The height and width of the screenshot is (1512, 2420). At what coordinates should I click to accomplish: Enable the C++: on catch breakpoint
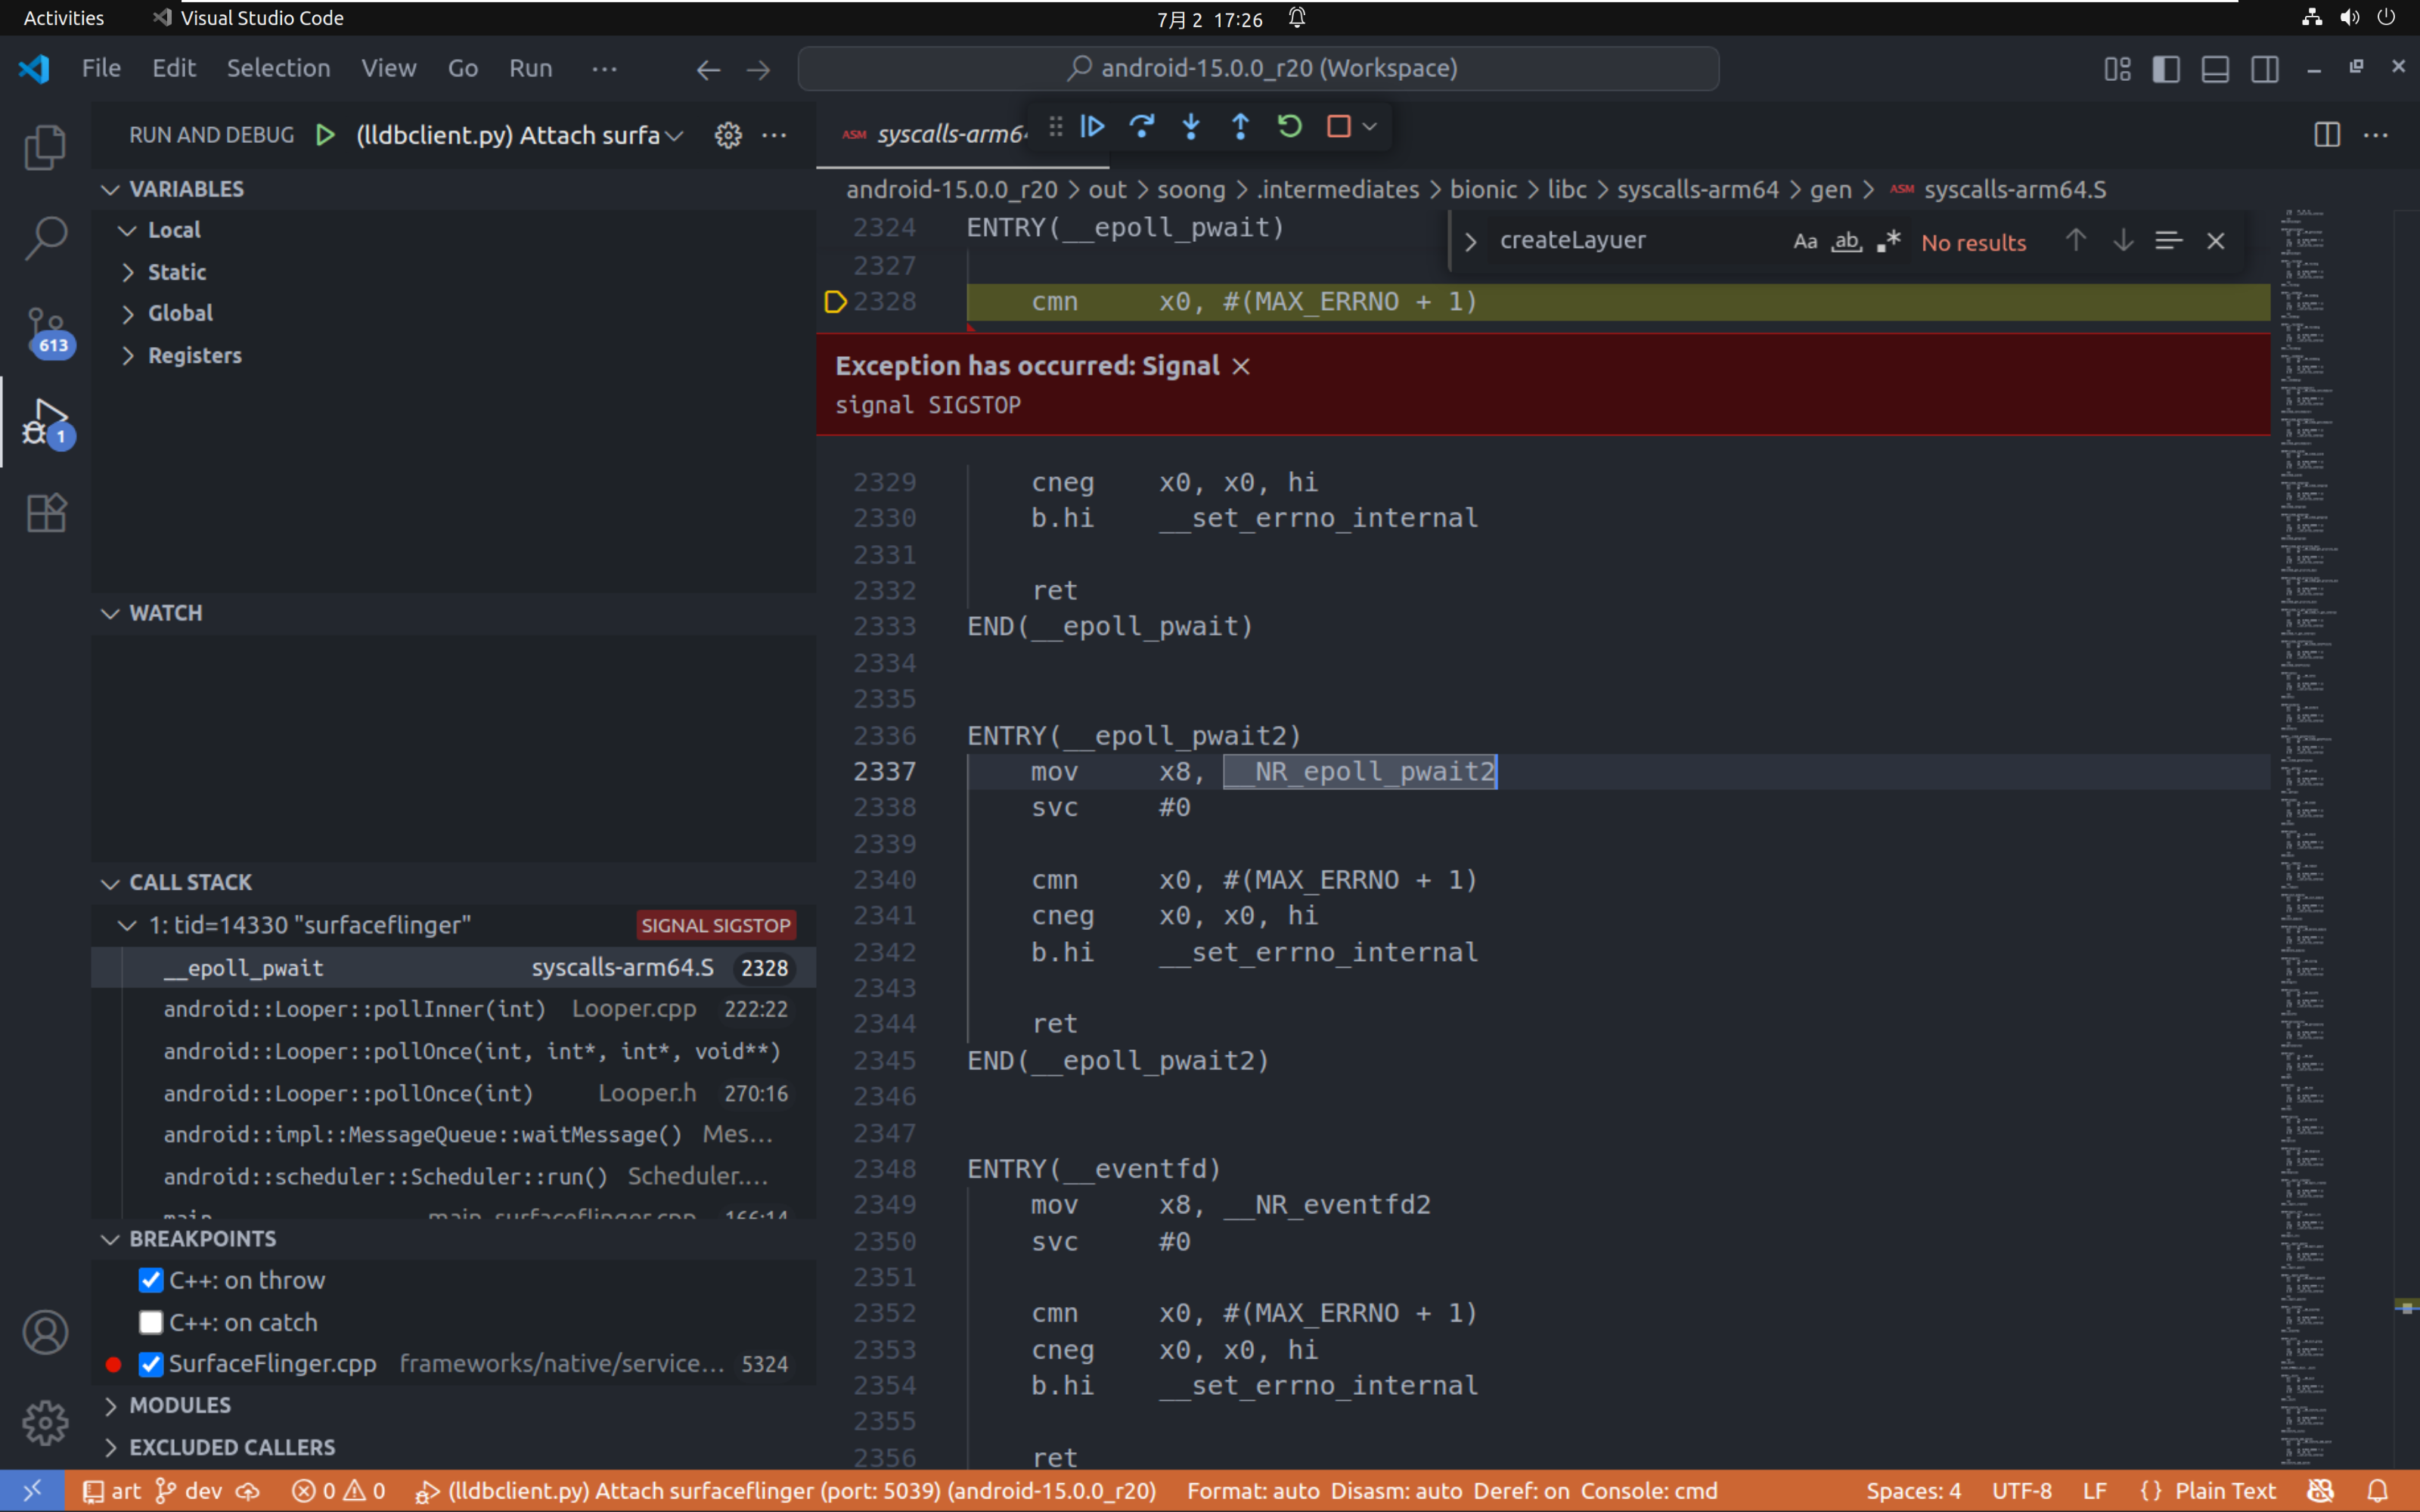point(151,1322)
